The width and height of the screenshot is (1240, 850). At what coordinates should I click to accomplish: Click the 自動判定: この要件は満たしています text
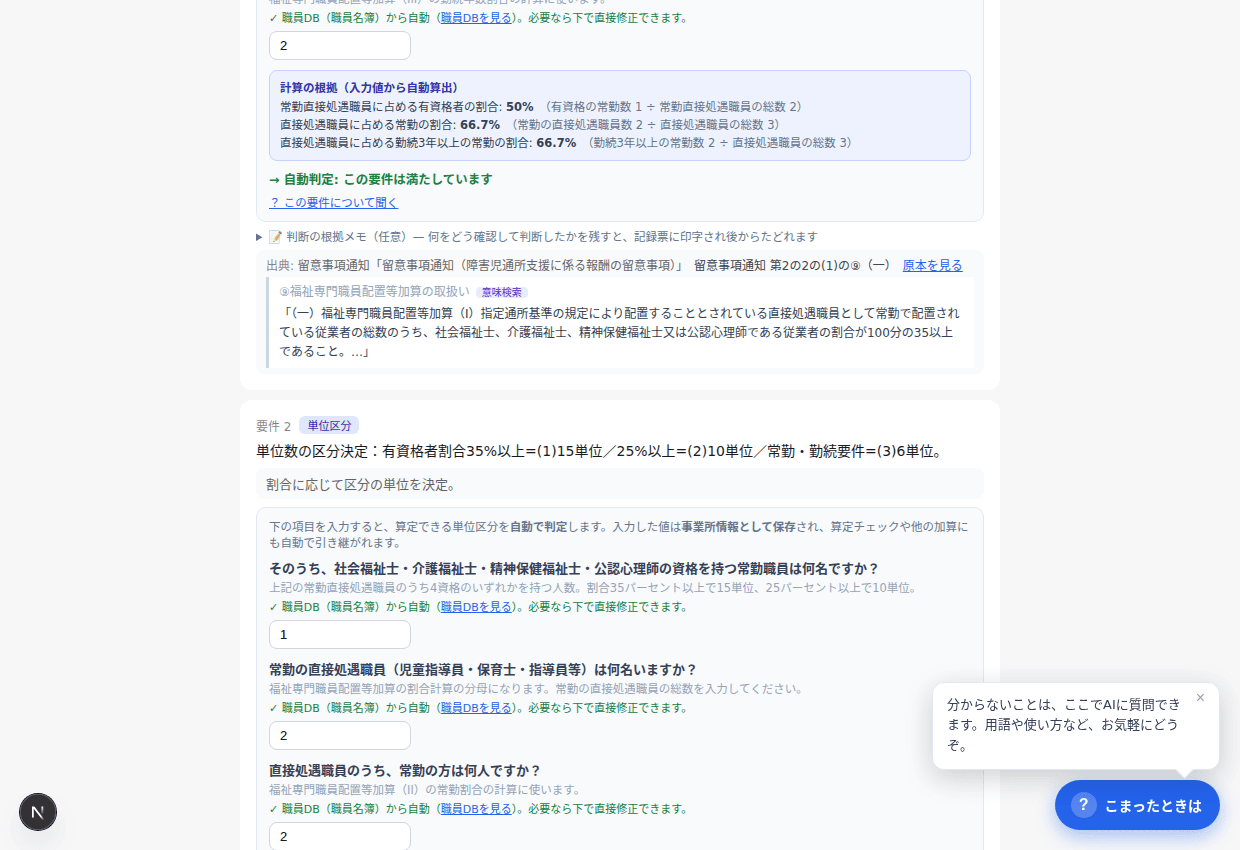click(381, 179)
